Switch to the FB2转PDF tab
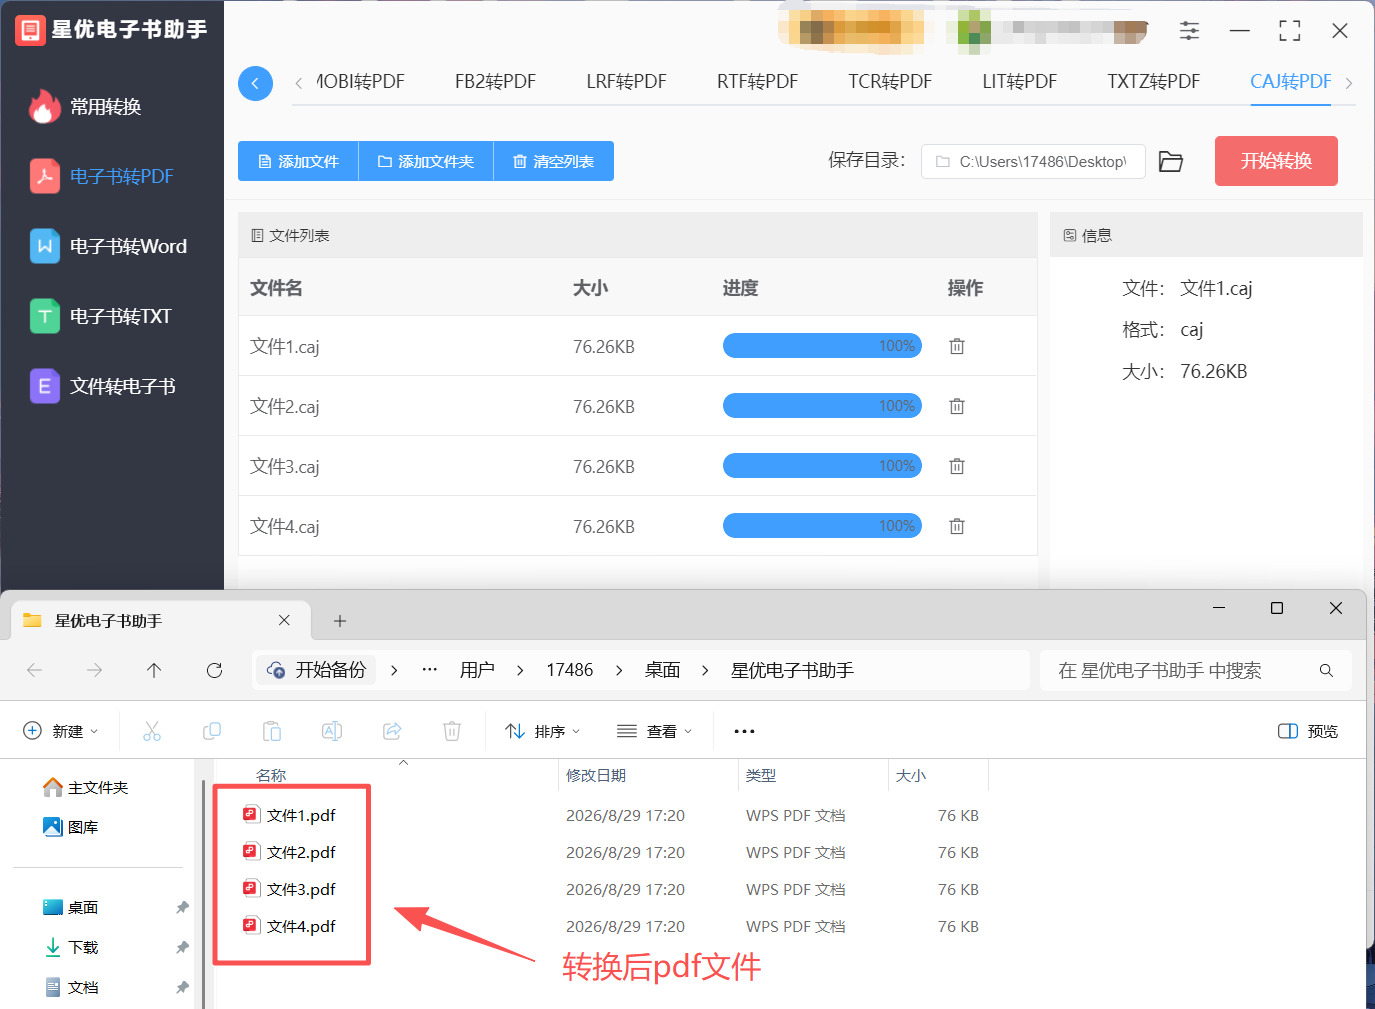Screen dimensions: 1375x1009 pyautogui.click(x=495, y=82)
